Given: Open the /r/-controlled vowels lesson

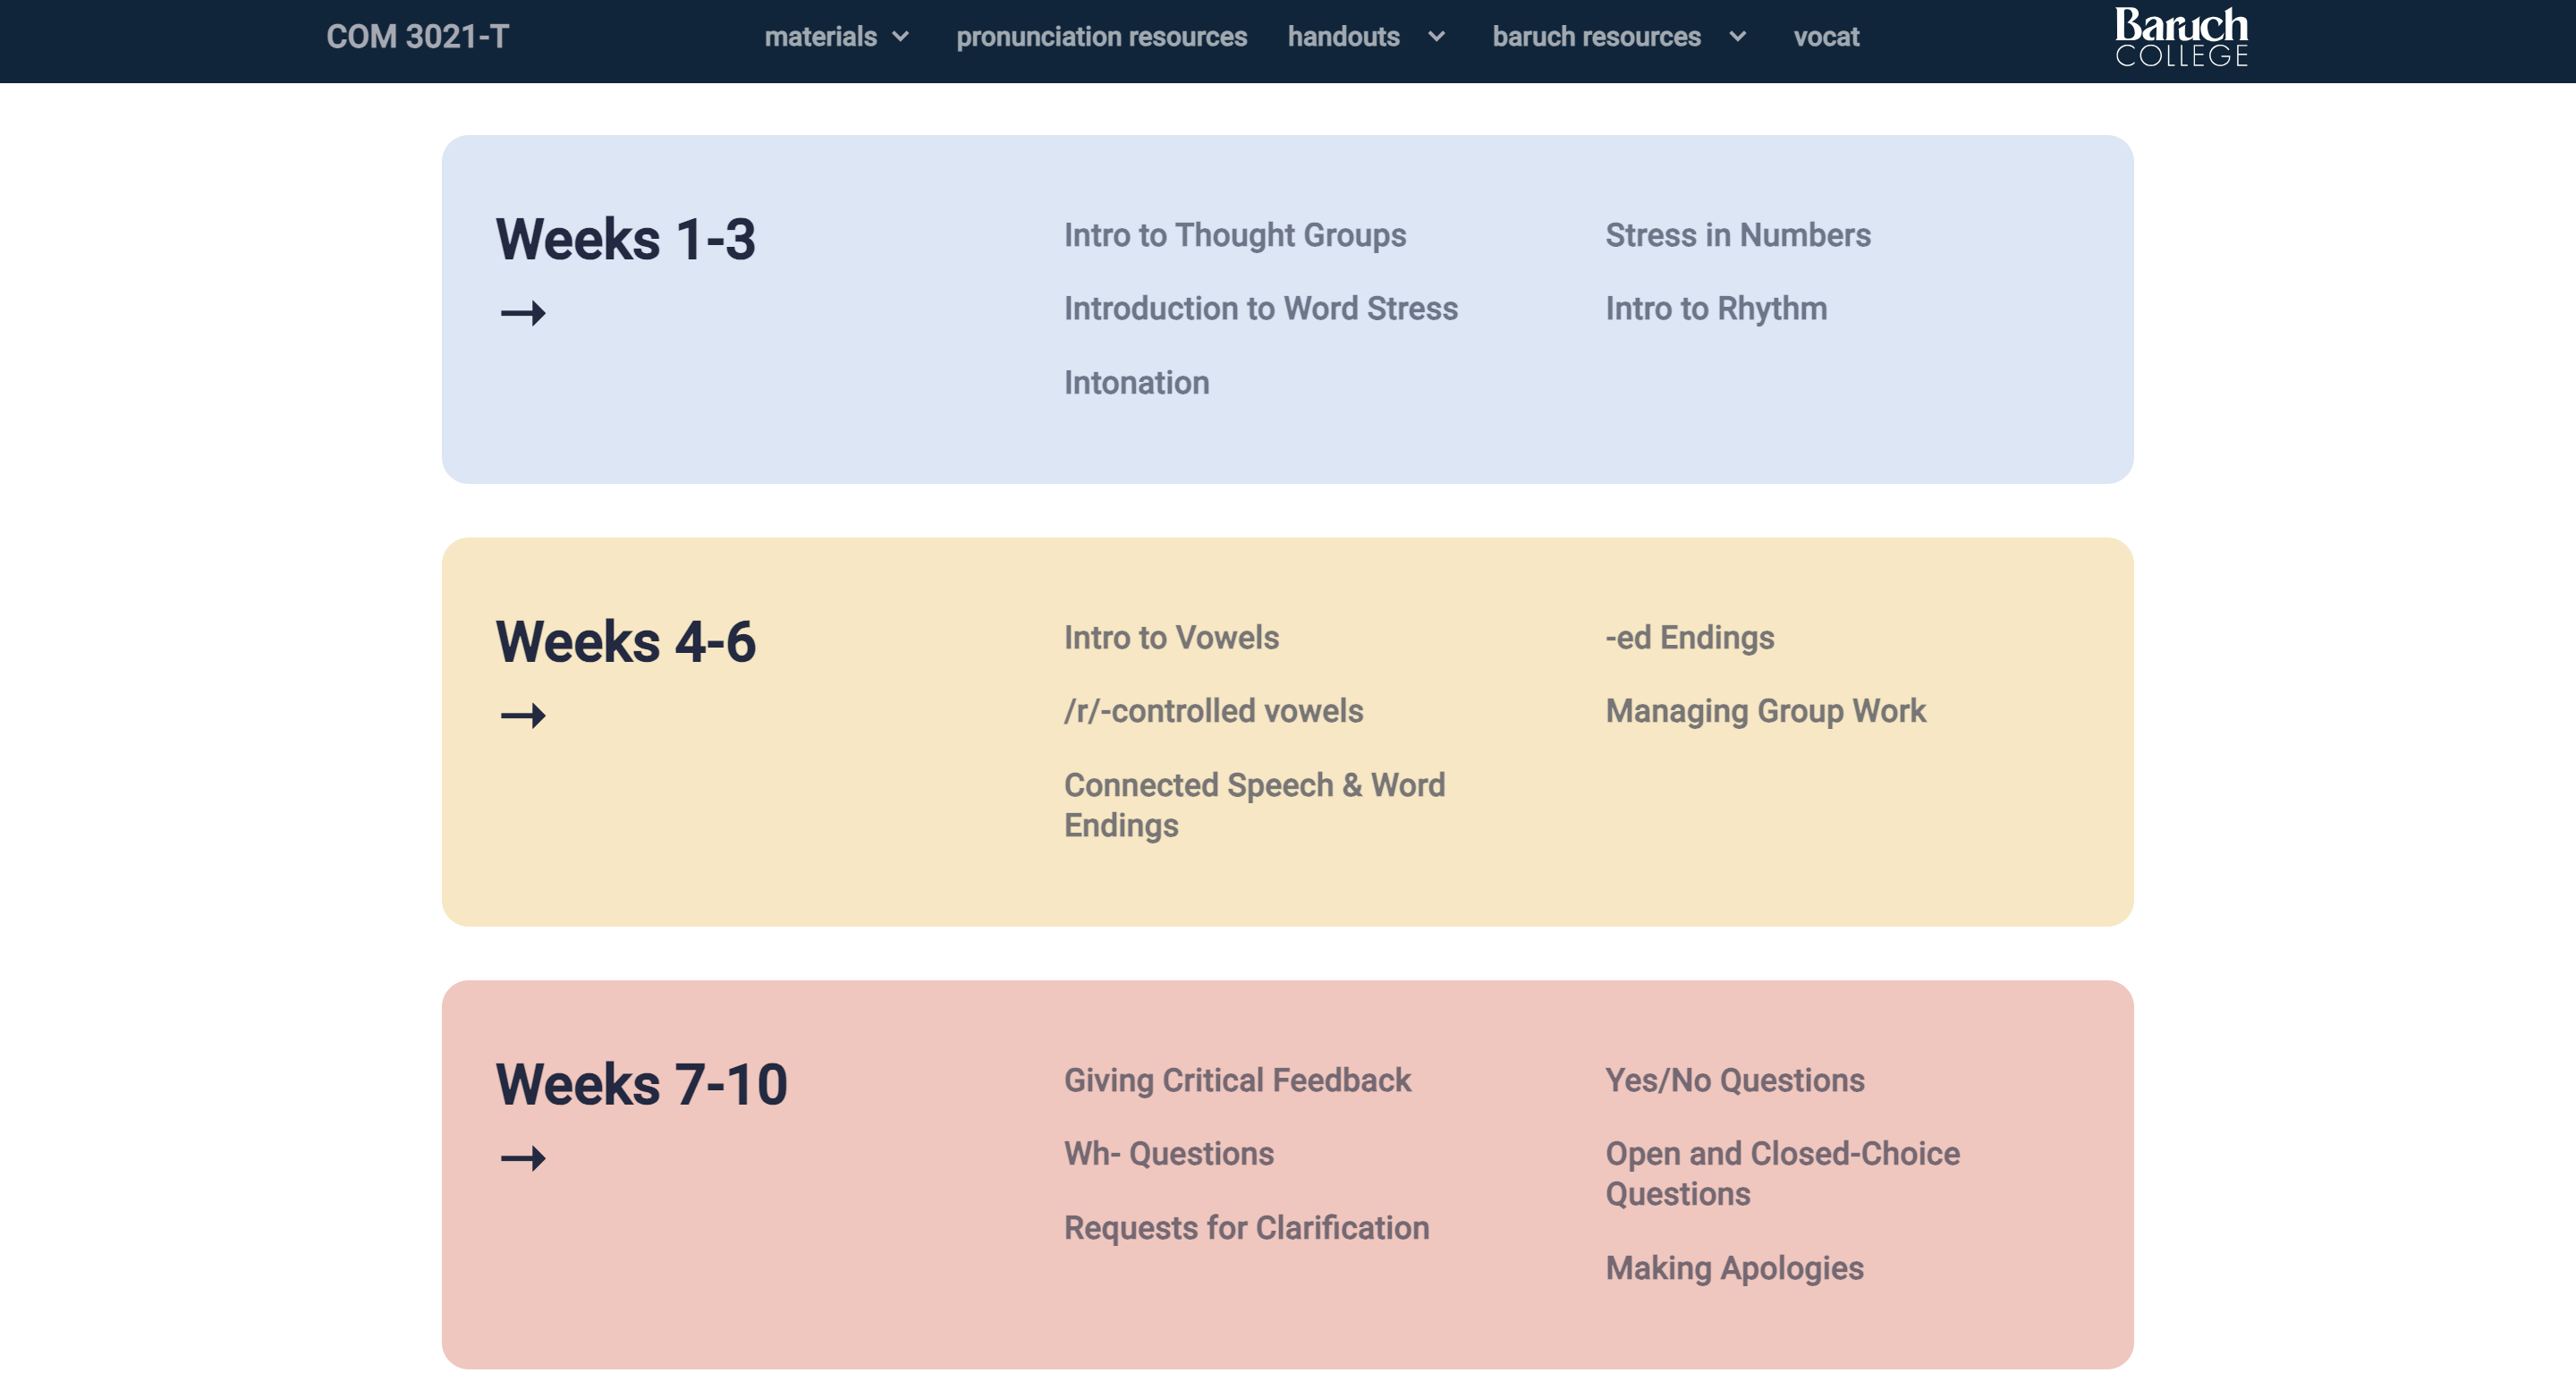Looking at the screenshot, I should [x=1213, y=711].
